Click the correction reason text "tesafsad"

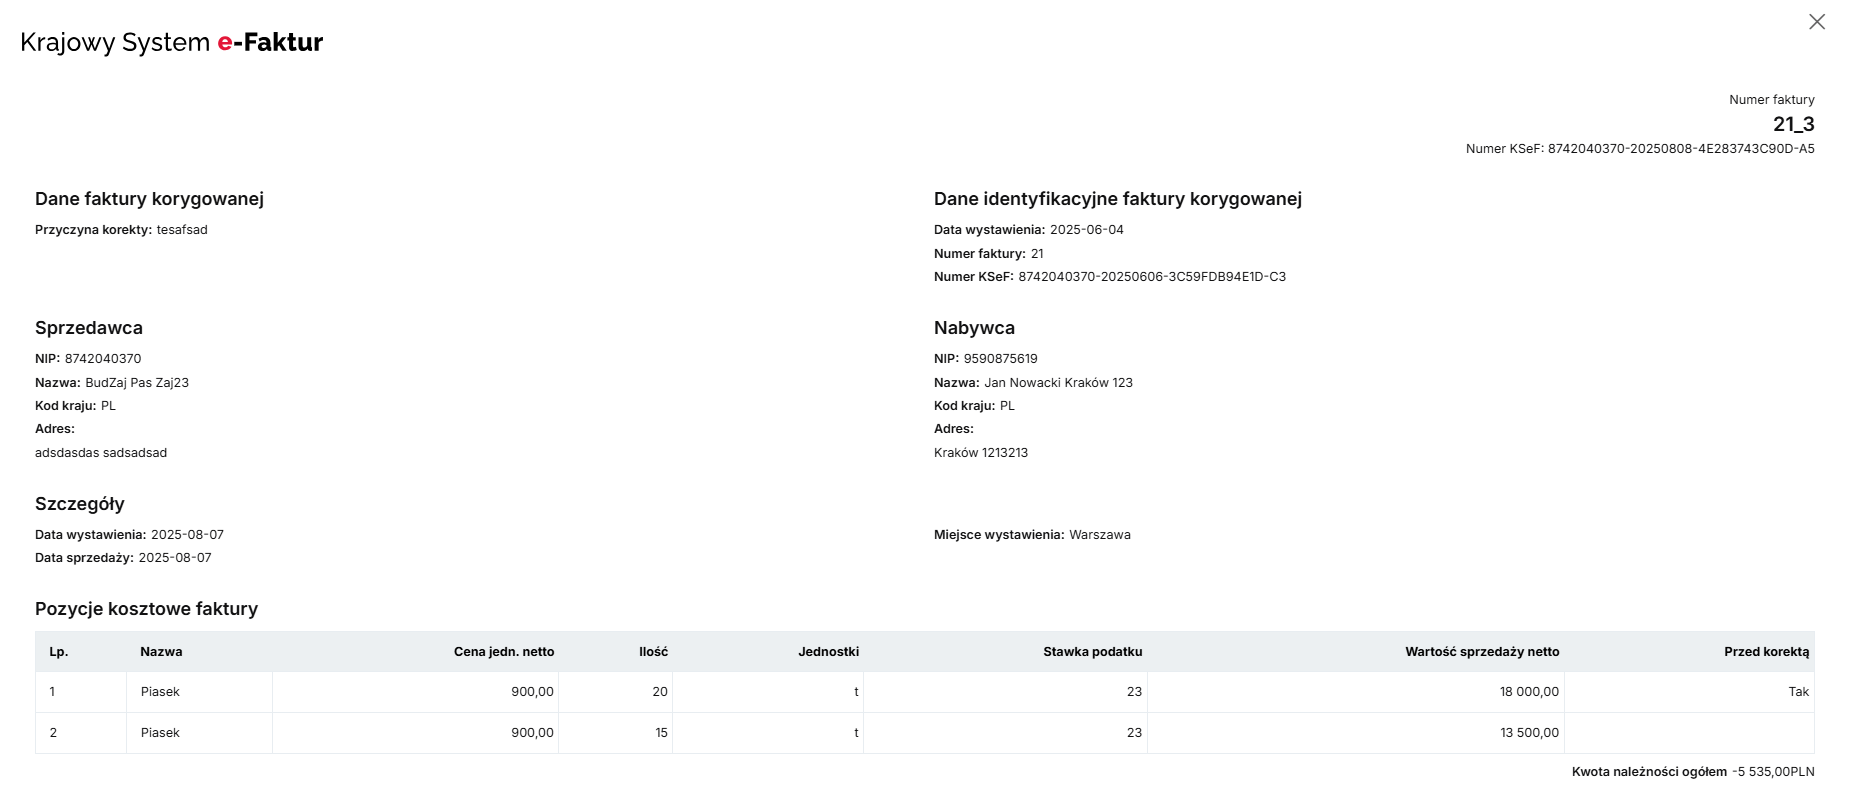[x=182, y=230]
